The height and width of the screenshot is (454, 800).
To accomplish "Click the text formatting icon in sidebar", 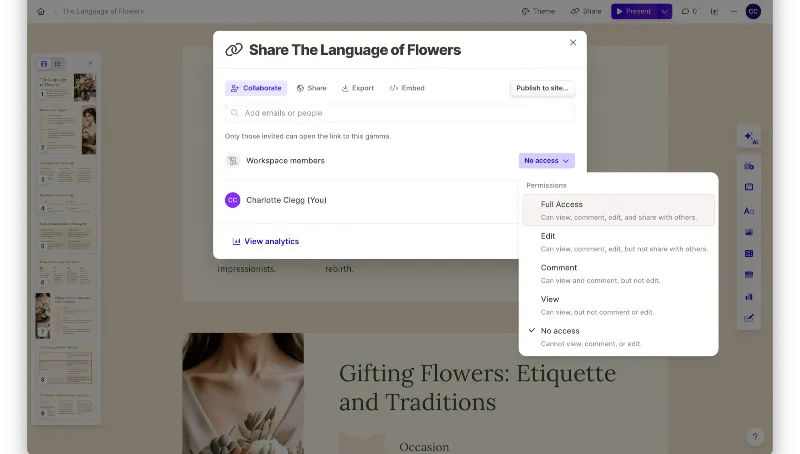I will coord(749,211).
